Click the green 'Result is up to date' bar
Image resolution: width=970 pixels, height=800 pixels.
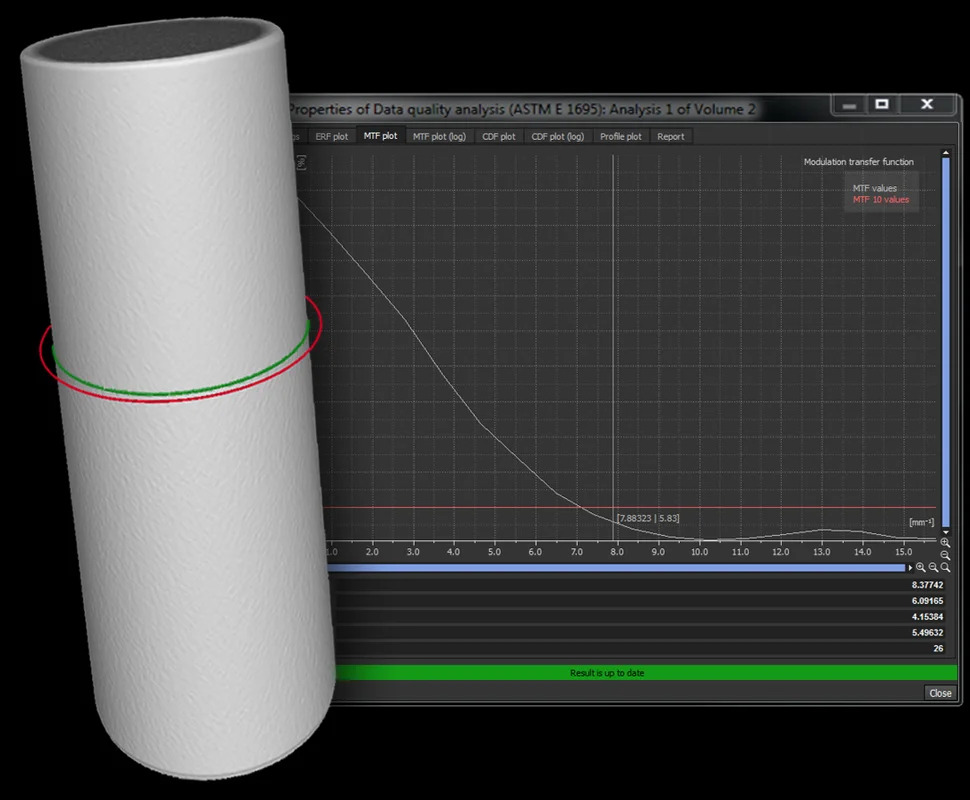[646, 673]
